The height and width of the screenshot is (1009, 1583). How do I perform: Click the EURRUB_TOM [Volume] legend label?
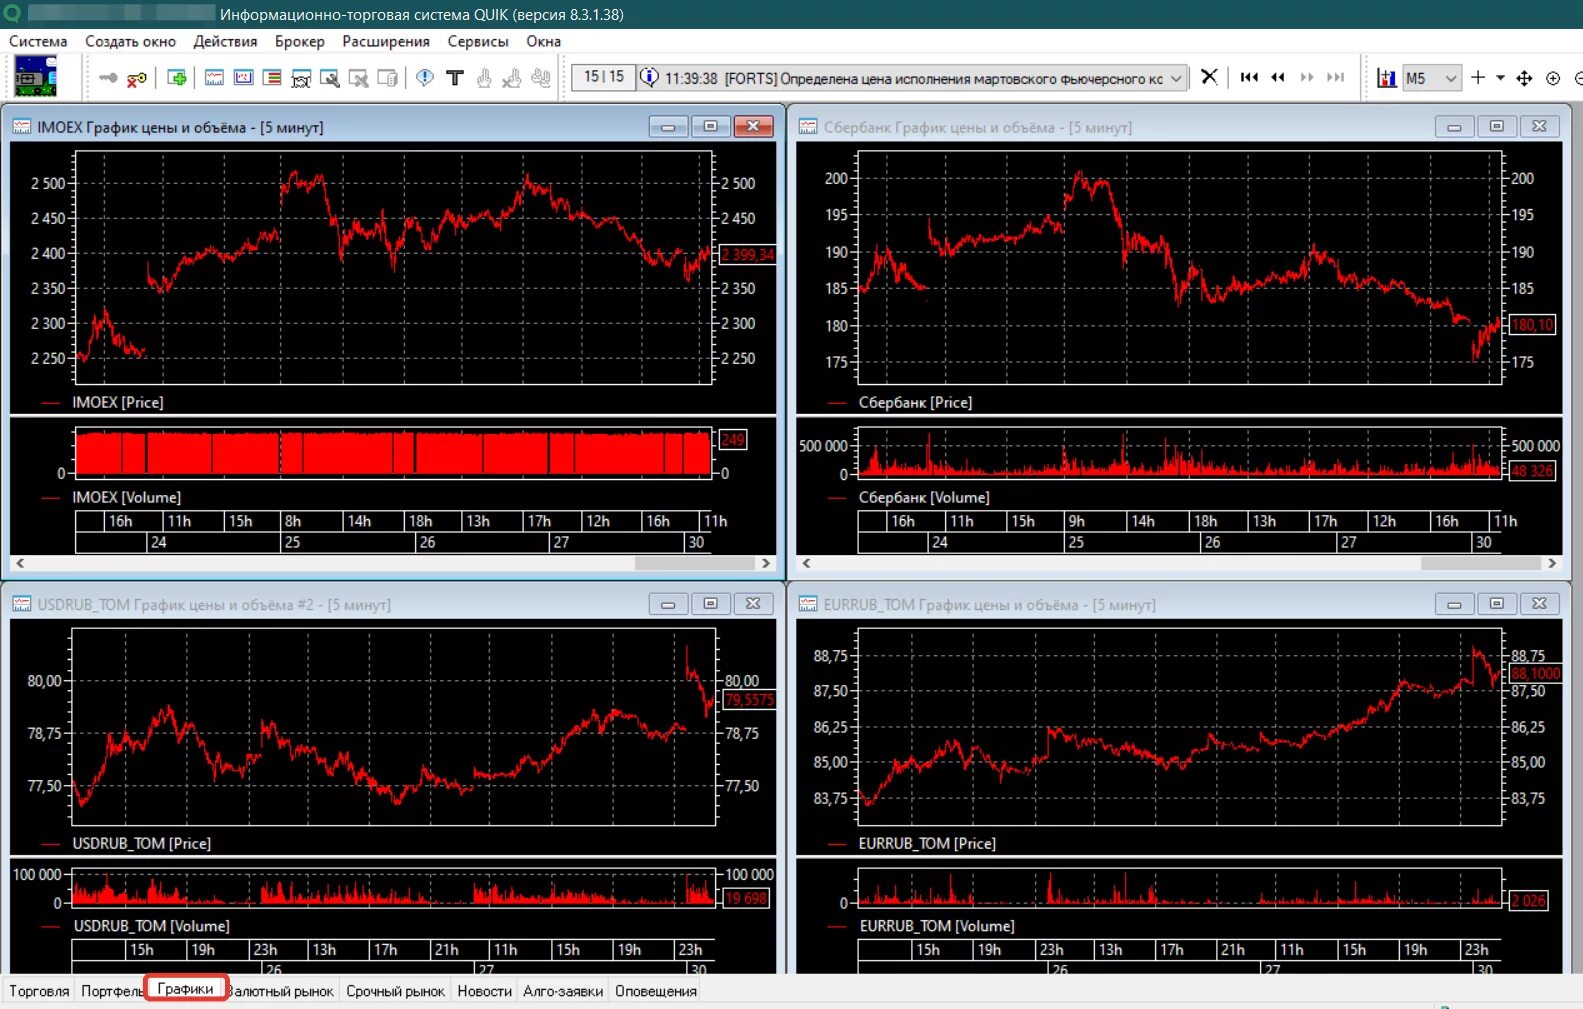936,926
